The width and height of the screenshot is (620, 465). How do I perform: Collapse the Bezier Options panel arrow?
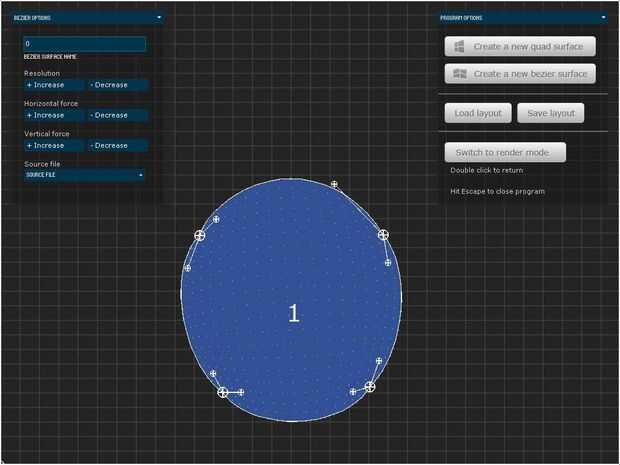pos(159,17)
